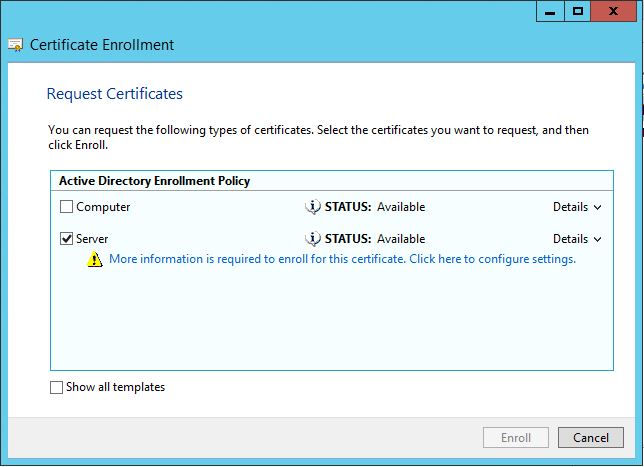Select the Computer certificate label
644x467 pixels.
[103, 207]
